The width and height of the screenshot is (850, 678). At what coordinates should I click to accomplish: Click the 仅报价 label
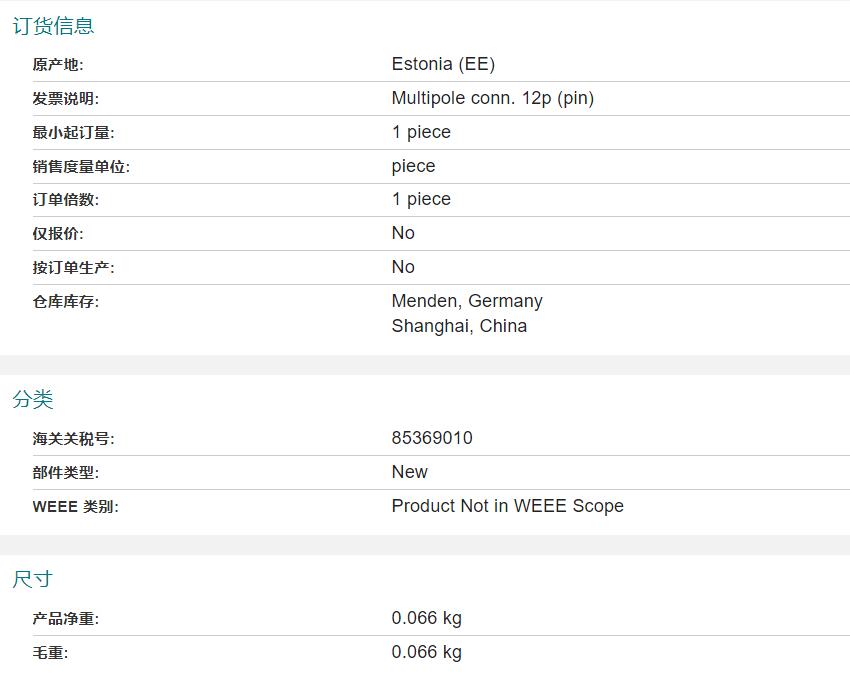(57, 234)
